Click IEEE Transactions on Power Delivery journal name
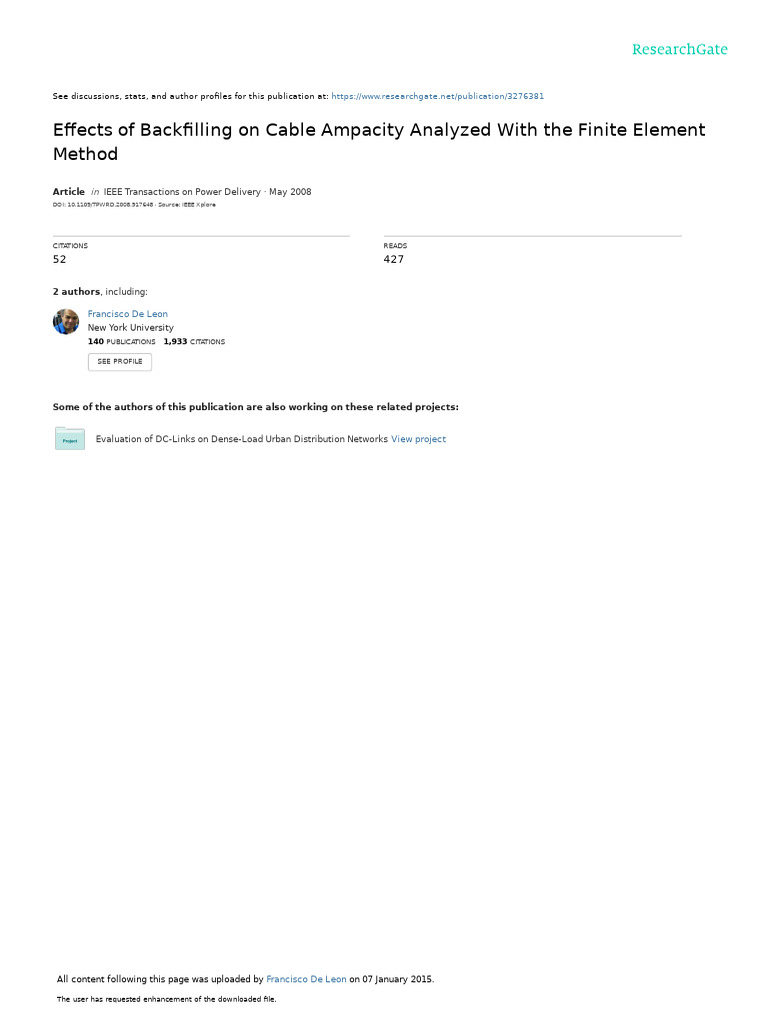 [x=182, y=191]
